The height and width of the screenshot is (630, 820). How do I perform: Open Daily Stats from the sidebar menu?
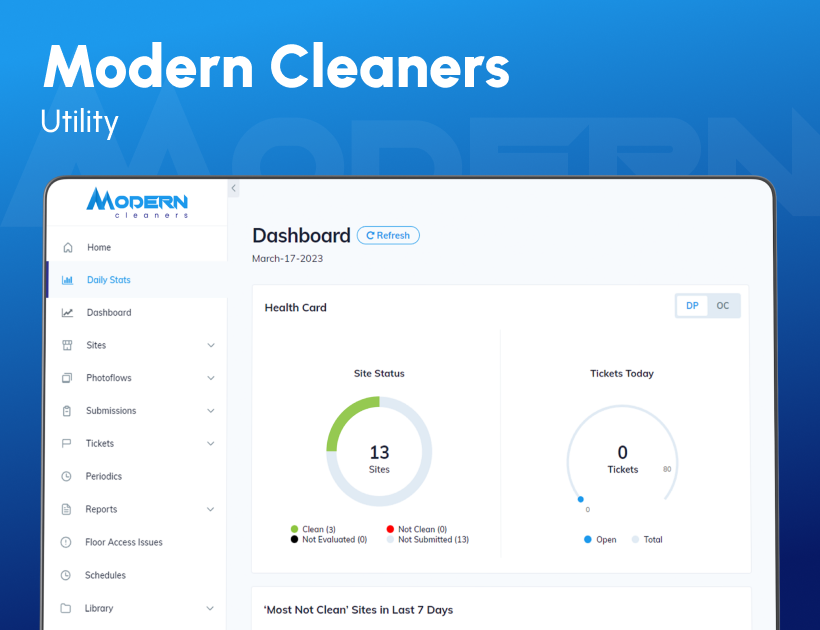point(108,280)
